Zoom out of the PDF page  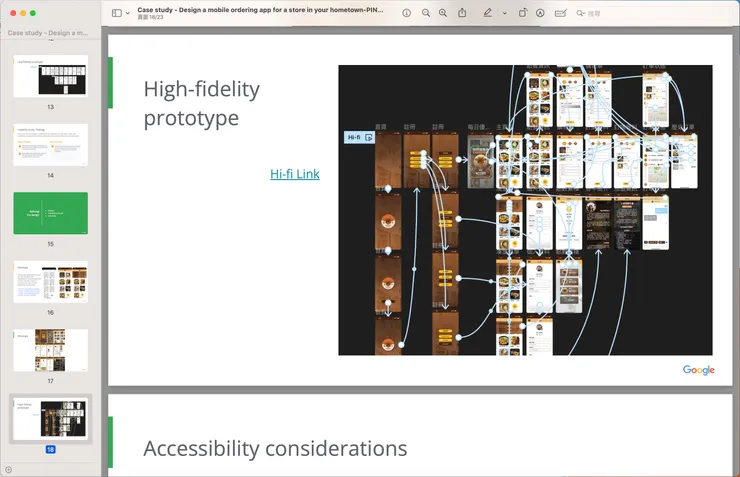(x=426, y=13)
